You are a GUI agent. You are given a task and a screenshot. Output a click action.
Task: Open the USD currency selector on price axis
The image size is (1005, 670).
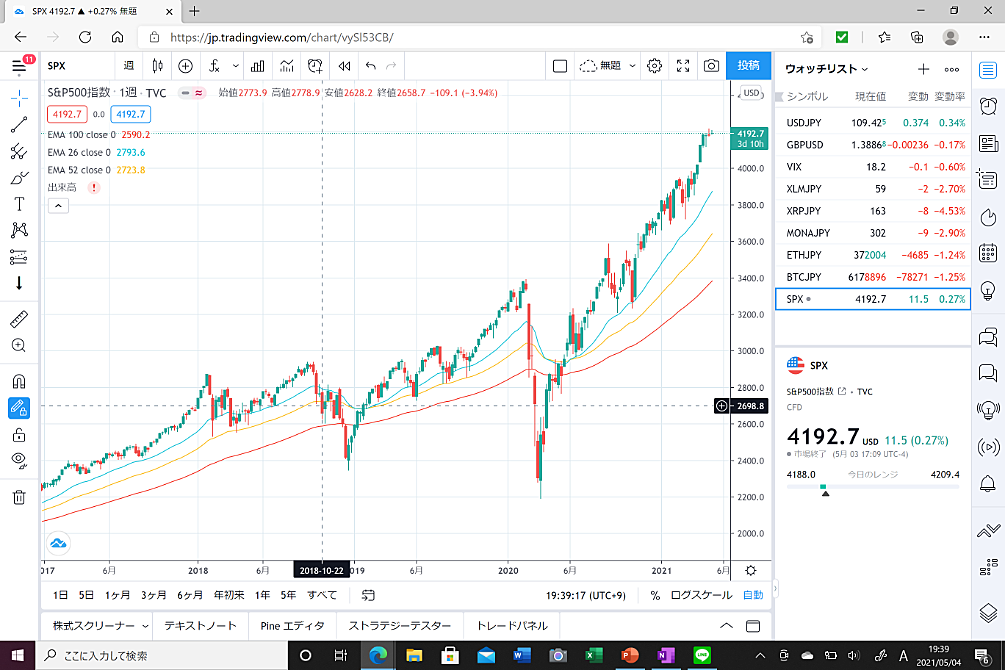coord(751,93)
